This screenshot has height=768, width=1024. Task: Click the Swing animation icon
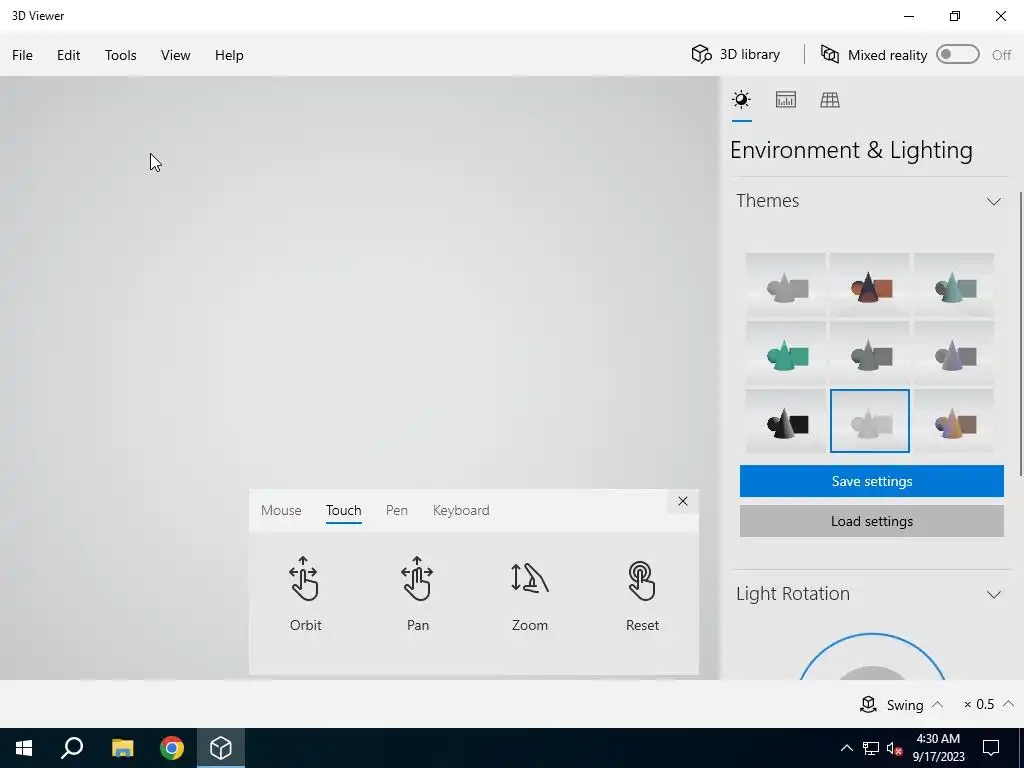(x=868, y=704)
